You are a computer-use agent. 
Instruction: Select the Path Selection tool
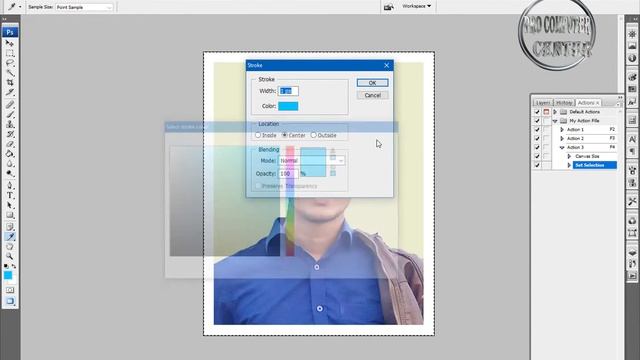10,205
